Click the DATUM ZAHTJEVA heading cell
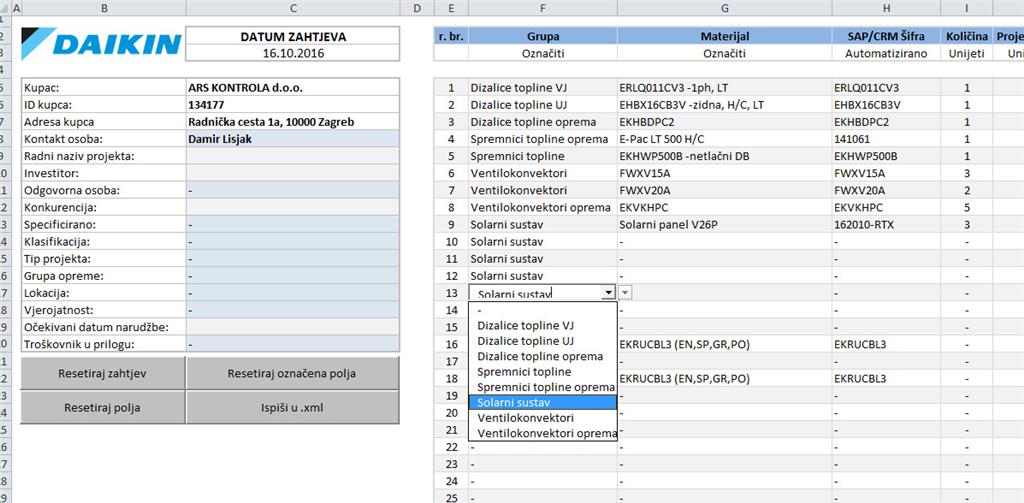This screenshot has height=503, width=1024. [x=293, y=37]
